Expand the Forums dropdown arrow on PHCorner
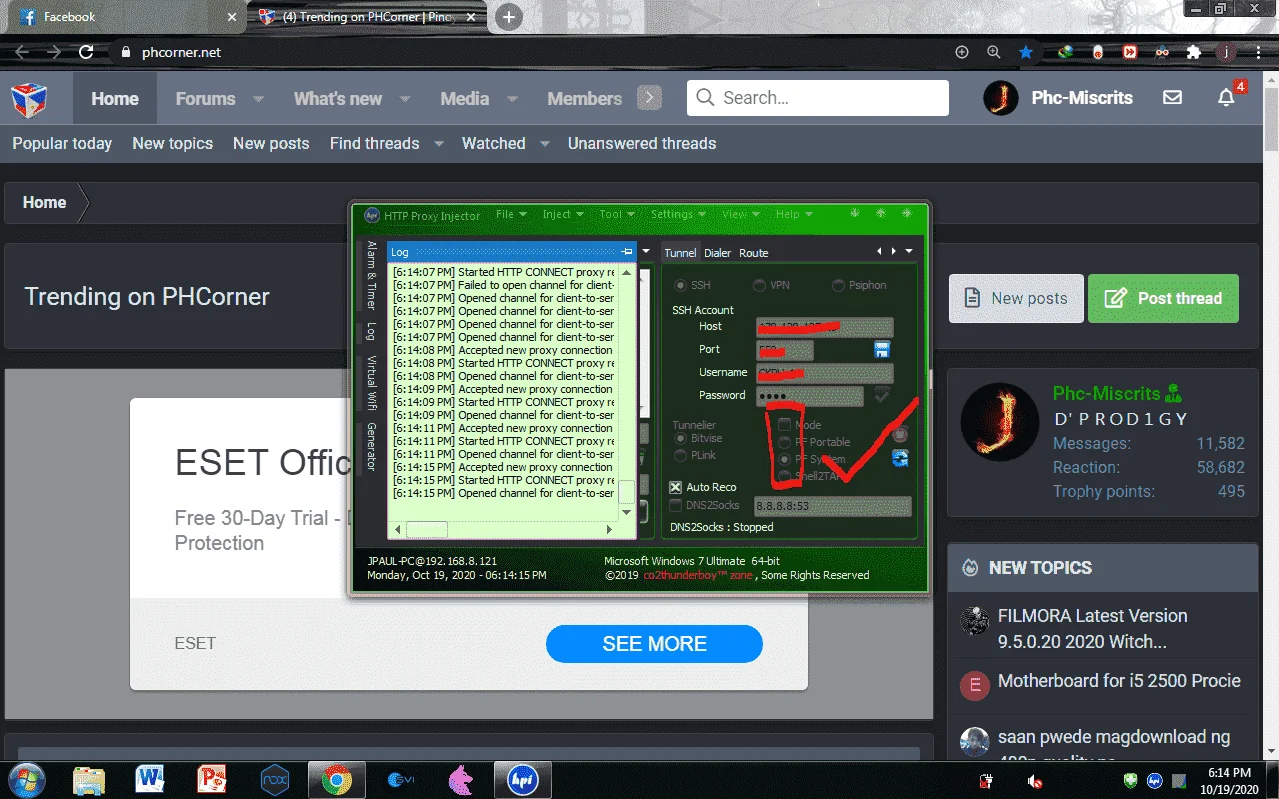Viewport: 1279px width, 799px height. click(x=258, y=99)
